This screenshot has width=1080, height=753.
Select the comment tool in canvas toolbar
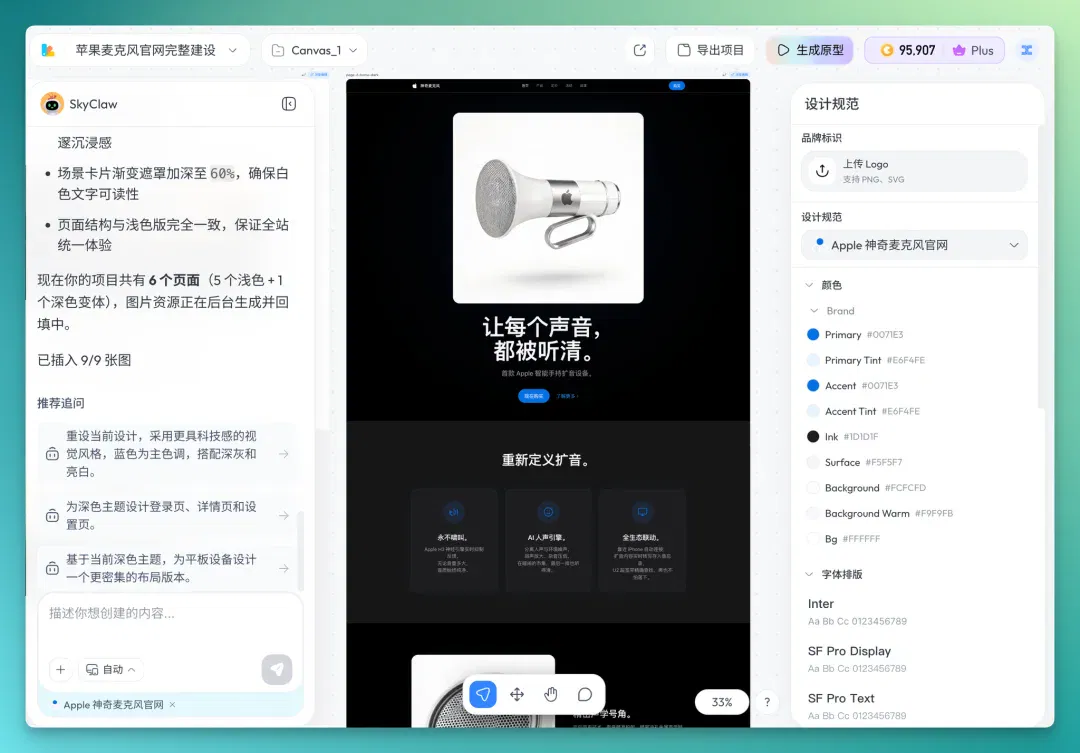[x=585, y=694]
